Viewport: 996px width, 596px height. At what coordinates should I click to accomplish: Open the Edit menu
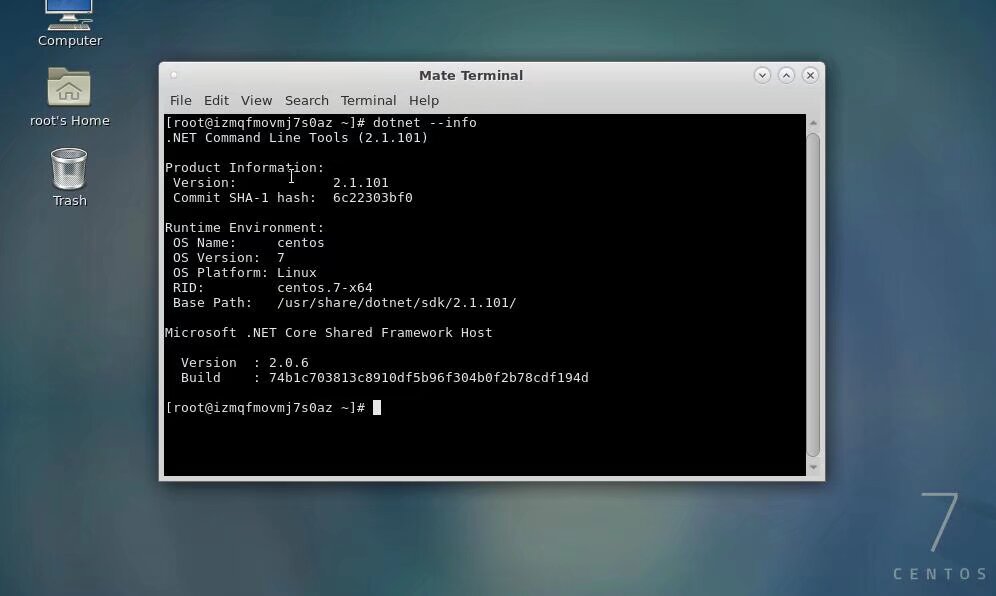[216, 101]
